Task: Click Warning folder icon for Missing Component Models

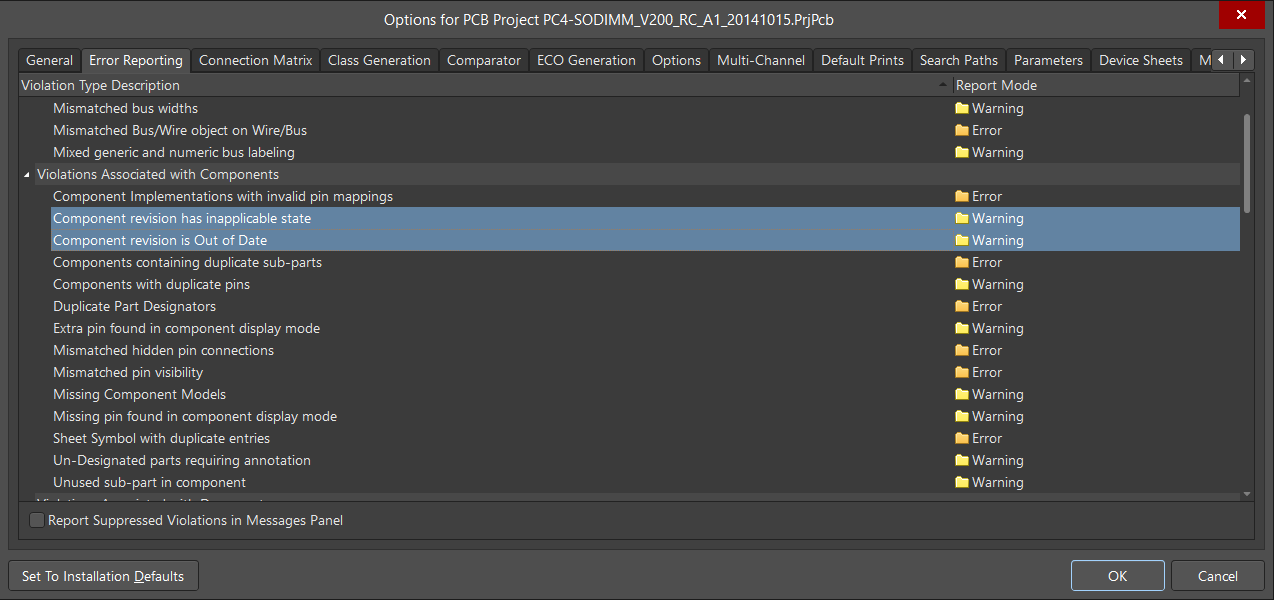Action: click(x=960, y=393)
